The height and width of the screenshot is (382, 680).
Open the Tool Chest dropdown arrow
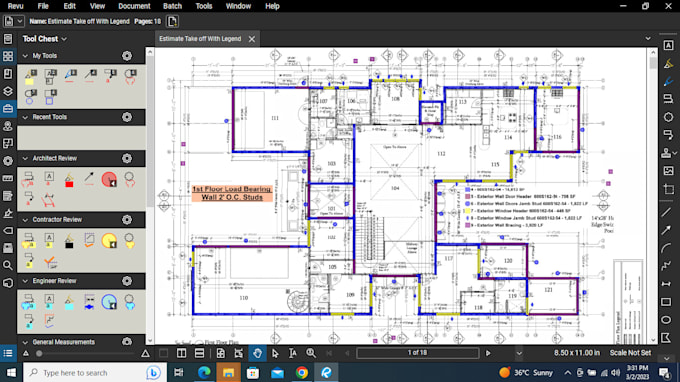[x=64, y=39]
